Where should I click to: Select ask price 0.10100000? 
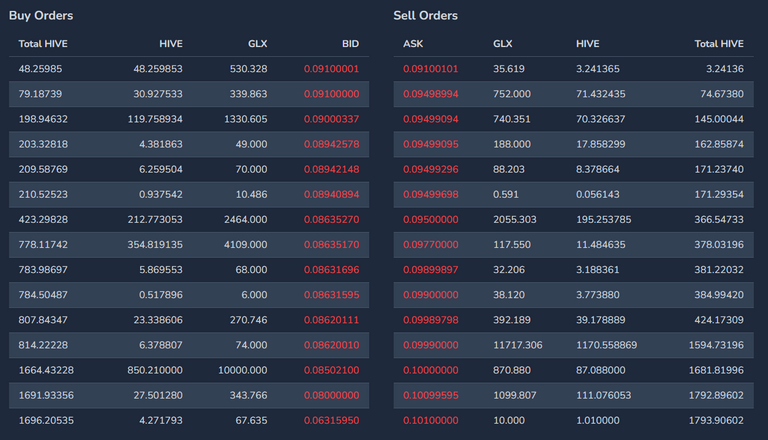tap(431, 420)
